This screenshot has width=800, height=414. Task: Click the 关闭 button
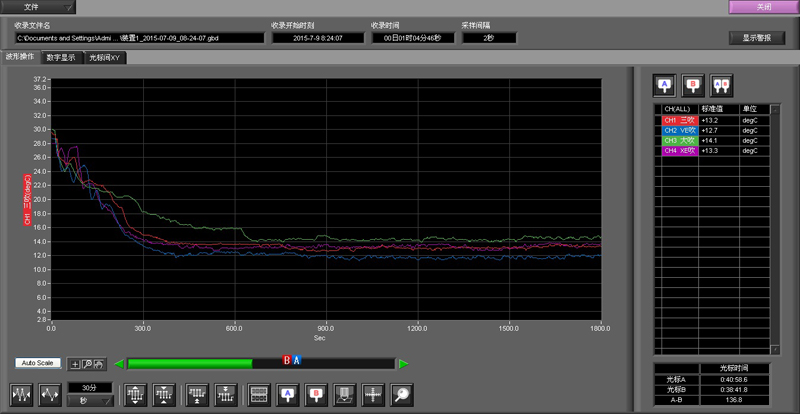coord(763,7)
